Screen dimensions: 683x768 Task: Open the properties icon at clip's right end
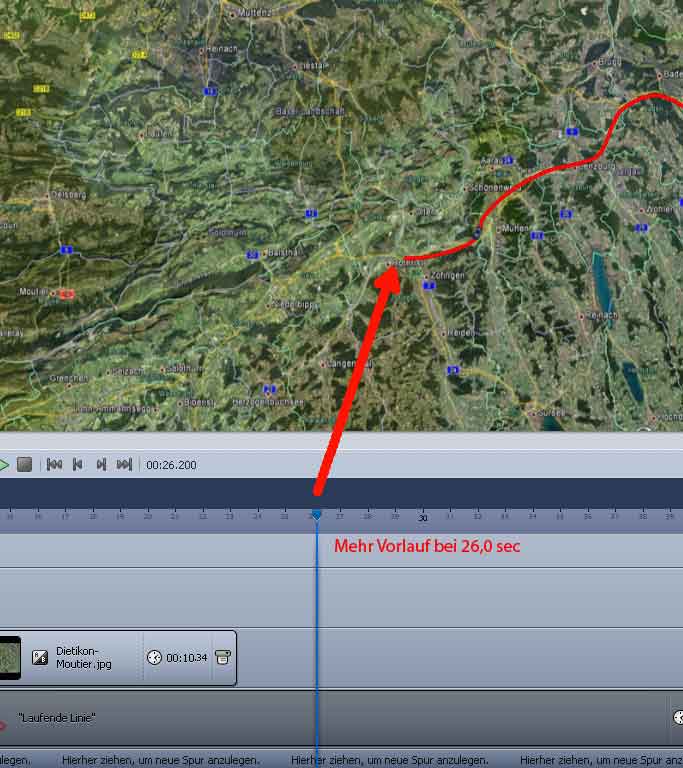(x=224, y=657)
